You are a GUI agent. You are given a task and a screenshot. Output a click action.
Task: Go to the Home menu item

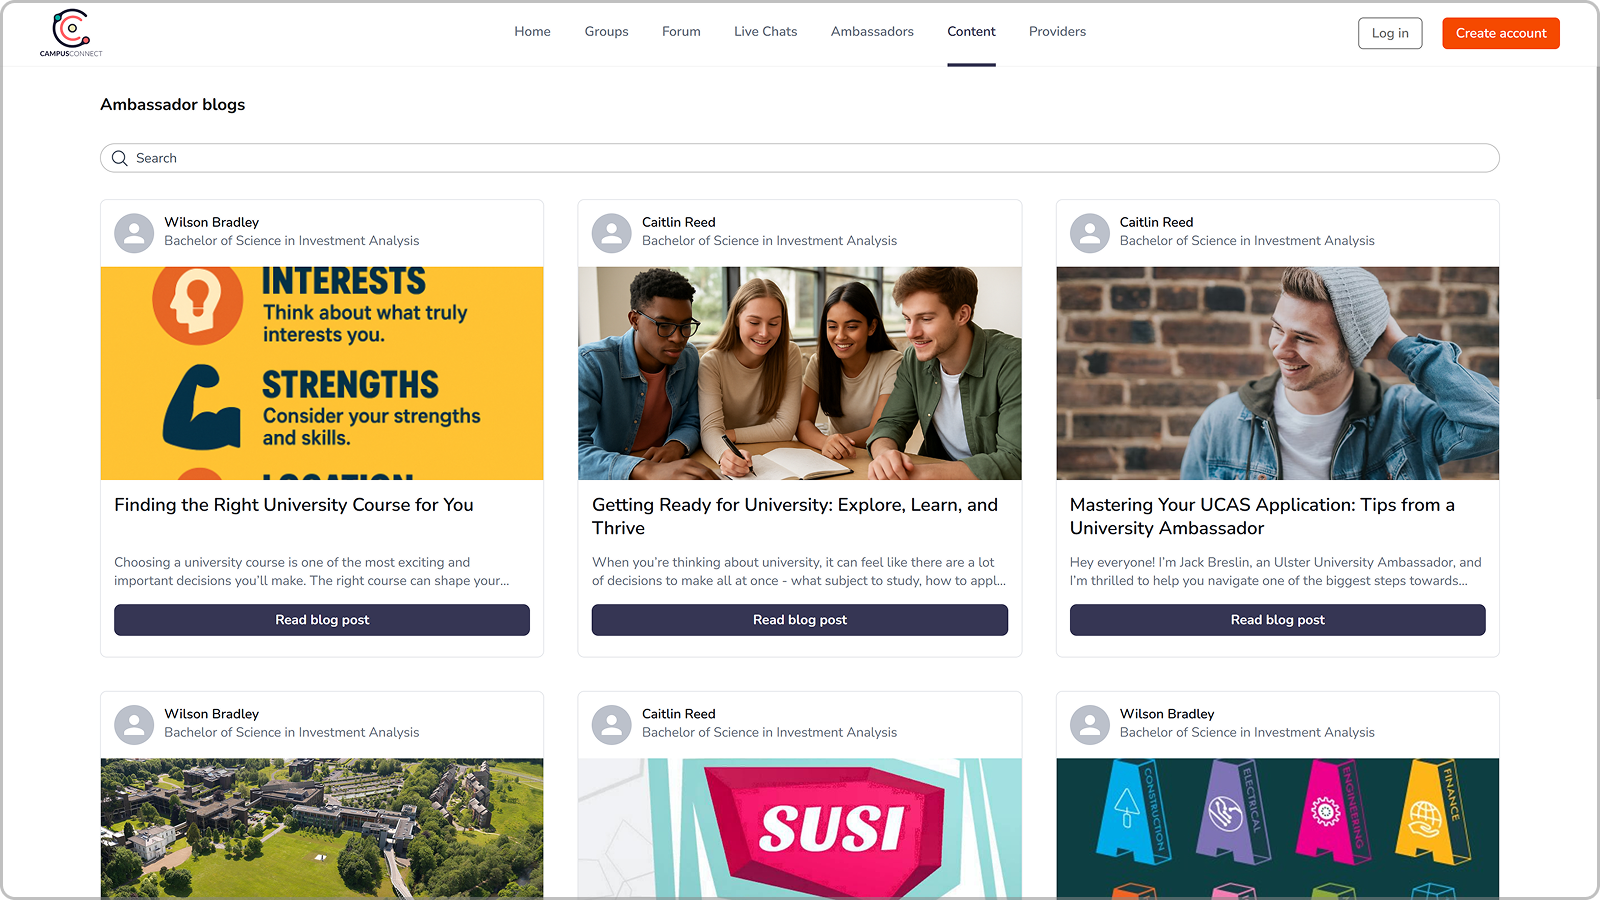(532, 32)
